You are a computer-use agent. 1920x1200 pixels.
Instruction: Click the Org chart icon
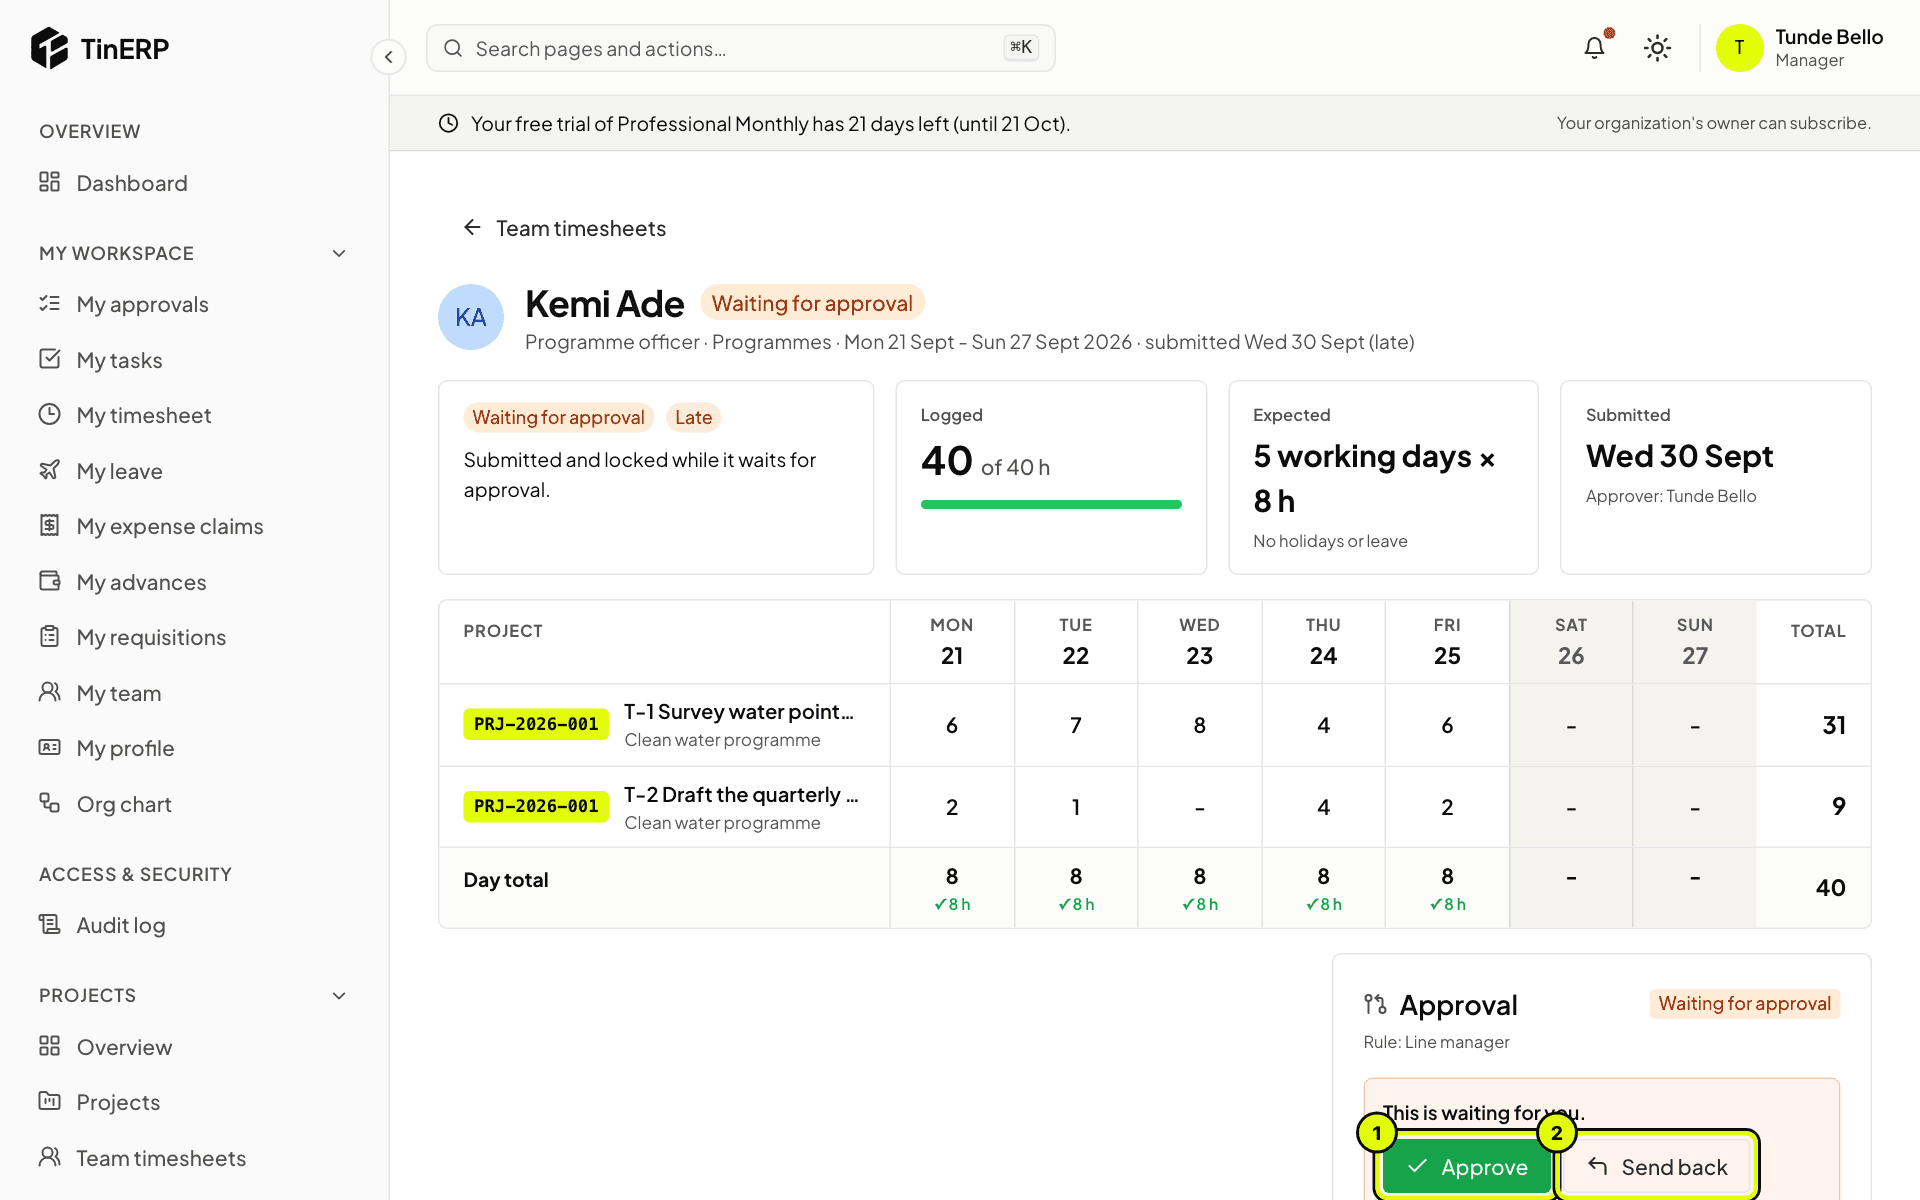click(x=50, y=803)
